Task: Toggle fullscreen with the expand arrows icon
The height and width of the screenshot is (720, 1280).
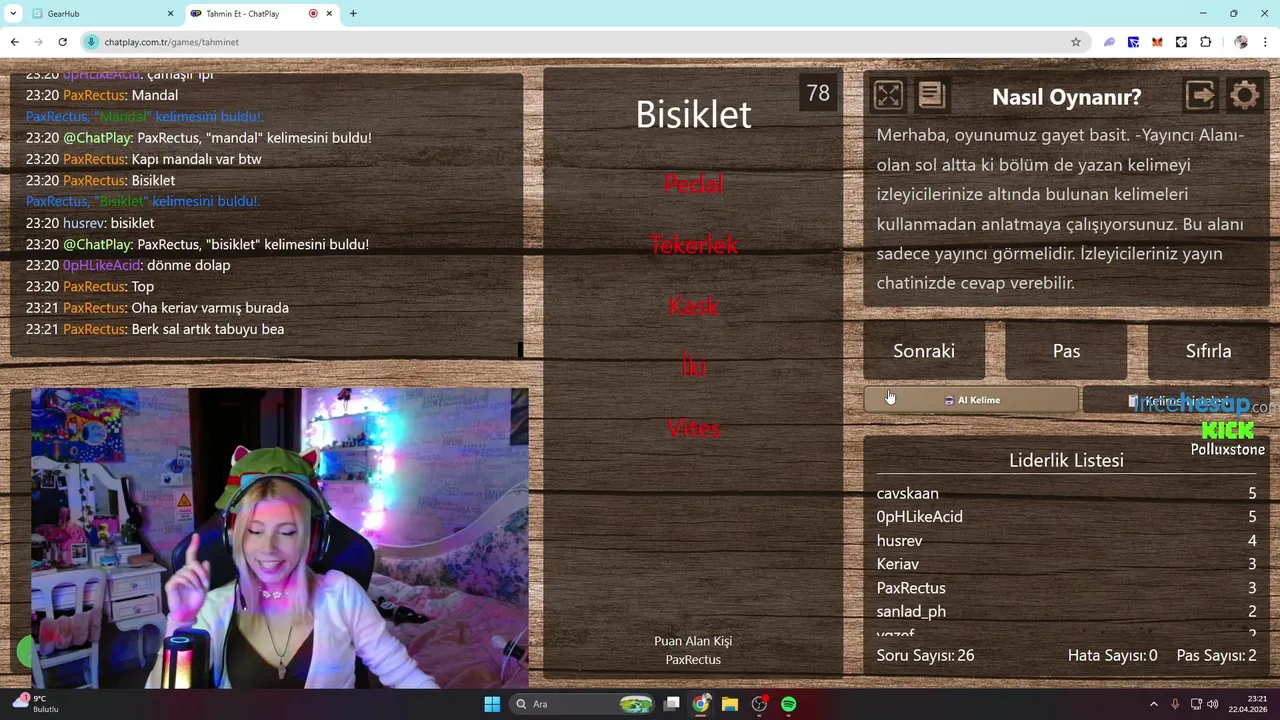Action: pyautogui.click(x=888, y=95)
